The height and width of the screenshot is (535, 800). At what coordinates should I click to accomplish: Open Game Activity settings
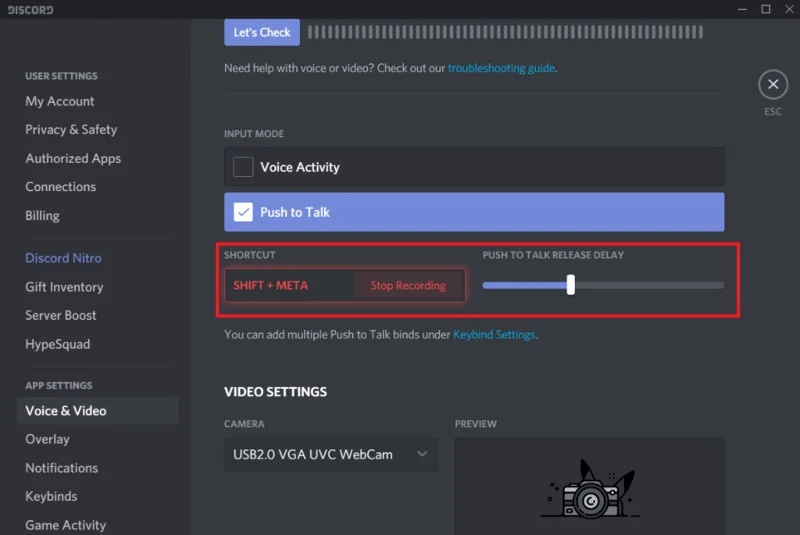(x=65, y=525)
